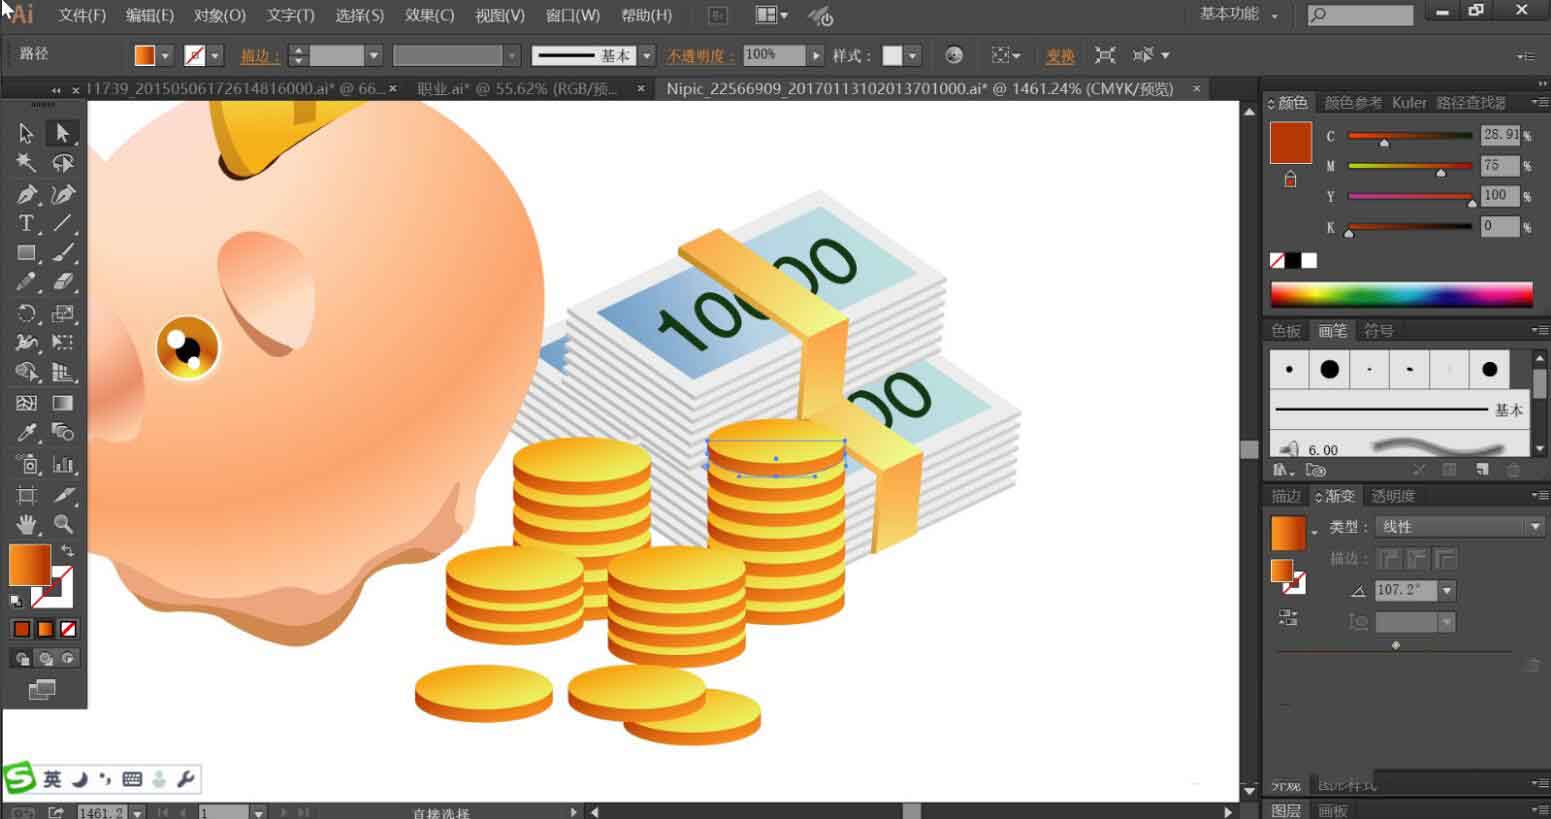The image size is (1551, 819).
Task: Select the Free Transform tool
Action: [x=62, y=343]
